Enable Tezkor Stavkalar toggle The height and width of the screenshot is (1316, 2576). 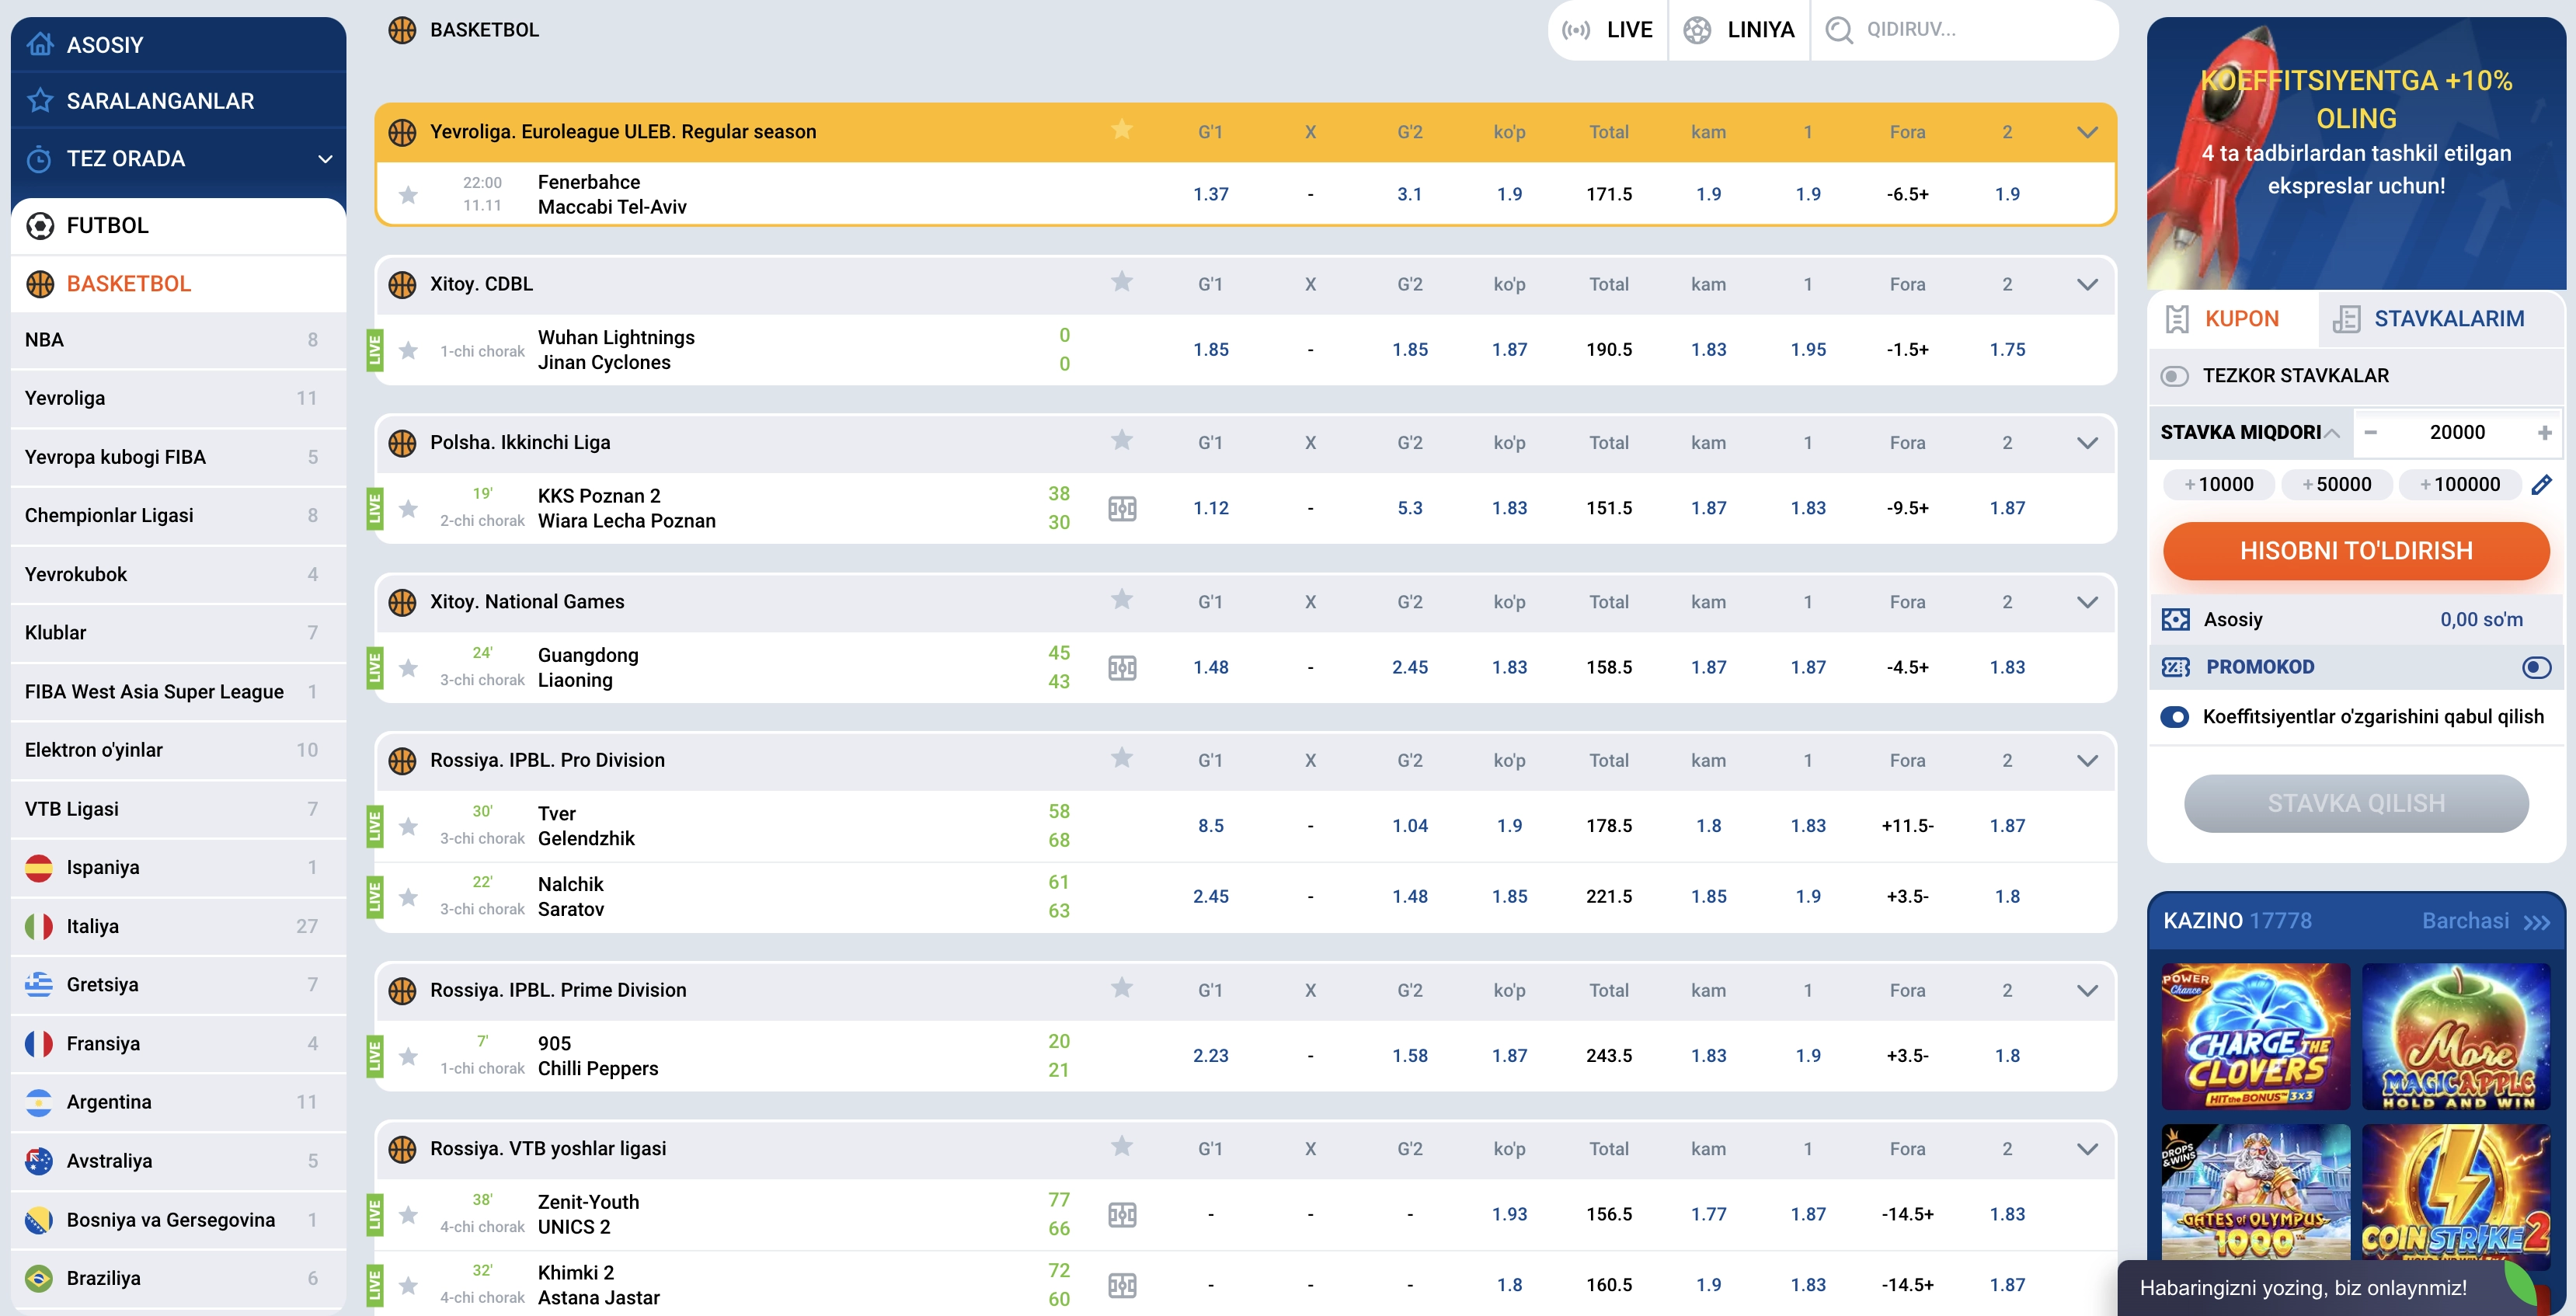tap(2174, 376)
